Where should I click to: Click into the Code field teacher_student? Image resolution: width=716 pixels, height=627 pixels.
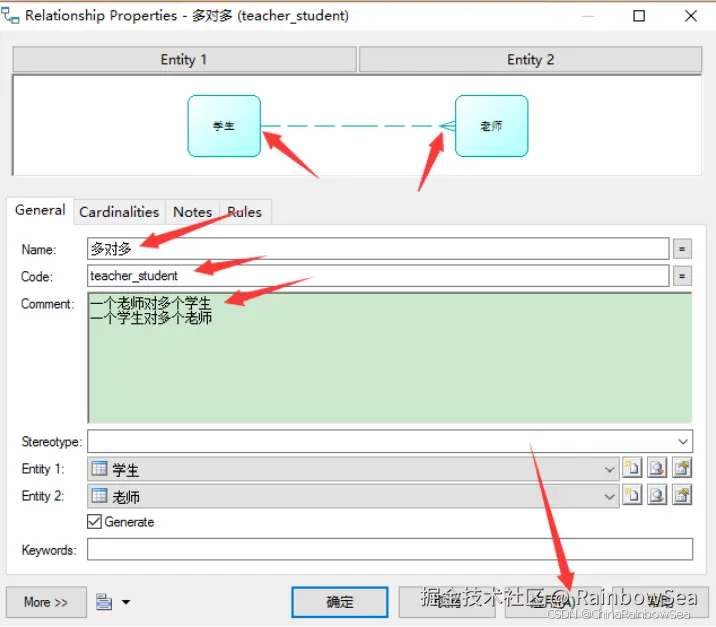pyautogui.click(x=378, y=276)
